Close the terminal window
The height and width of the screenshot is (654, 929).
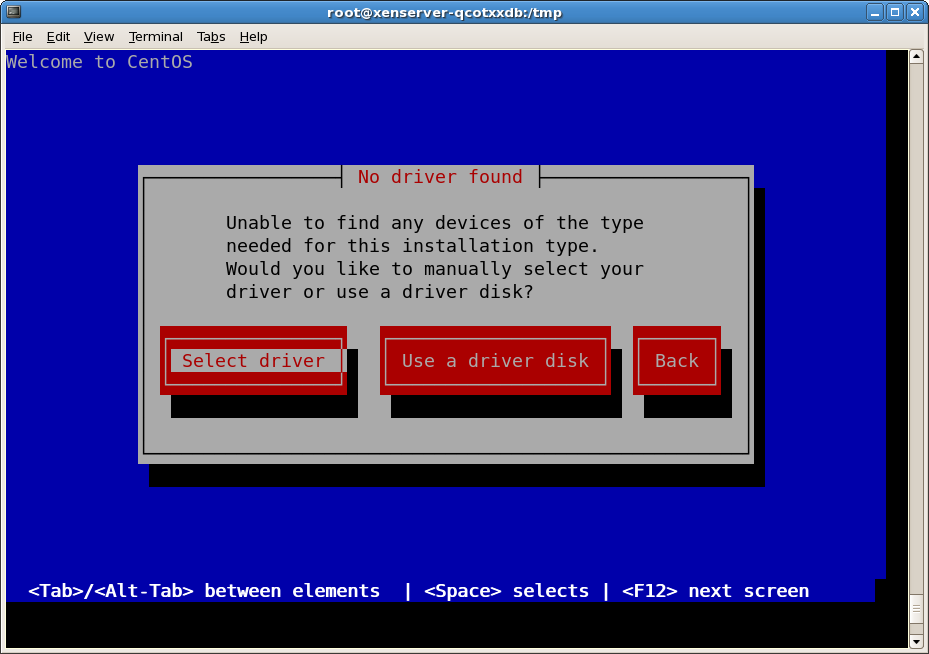click(x=914, y=12)
